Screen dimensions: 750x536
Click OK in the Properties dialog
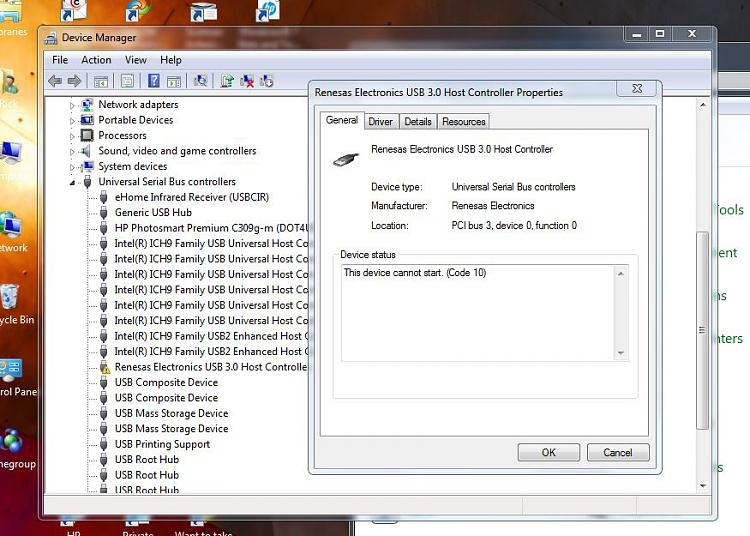coord(548,452)
